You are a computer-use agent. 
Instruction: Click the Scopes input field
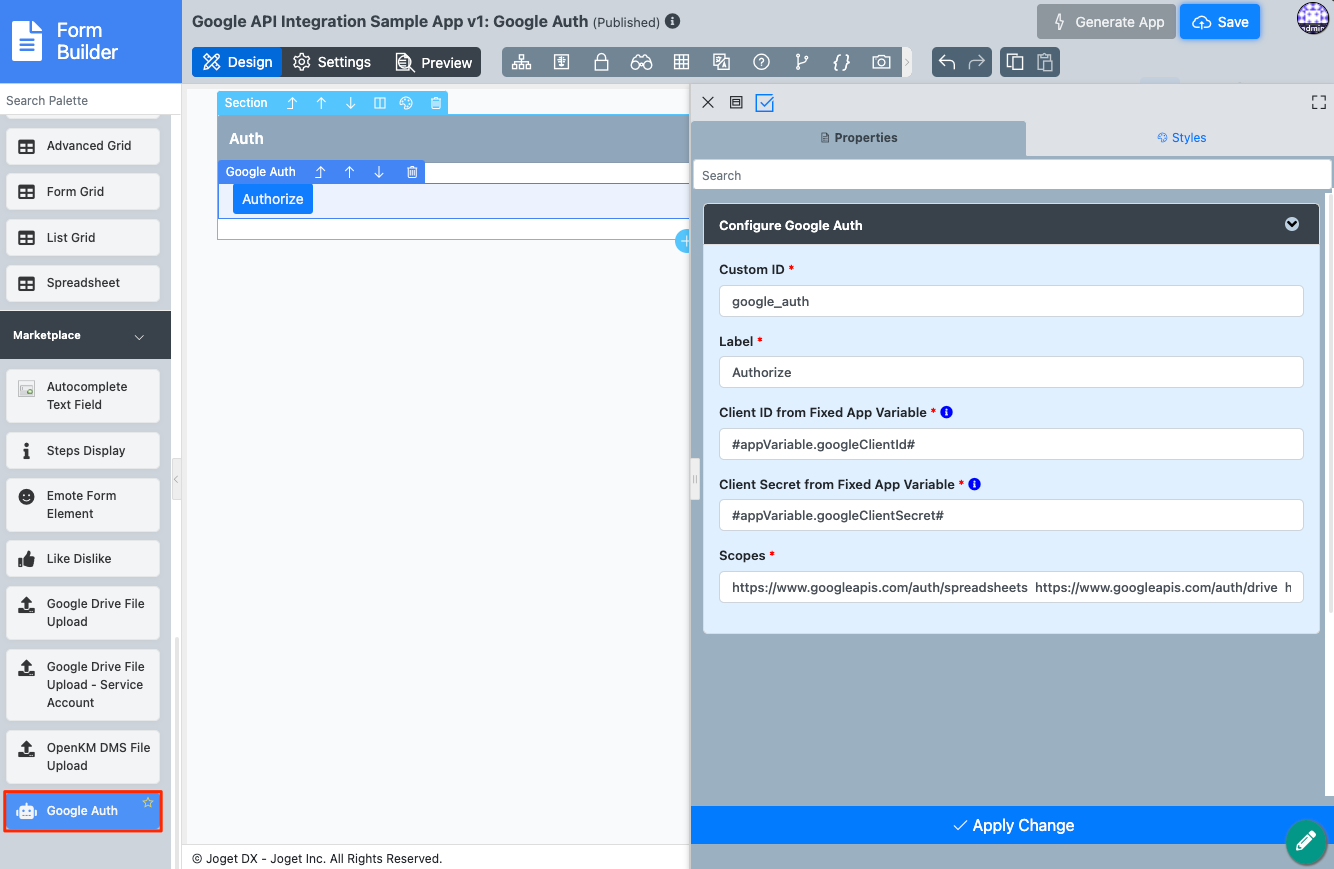[x=1011, y=587]
